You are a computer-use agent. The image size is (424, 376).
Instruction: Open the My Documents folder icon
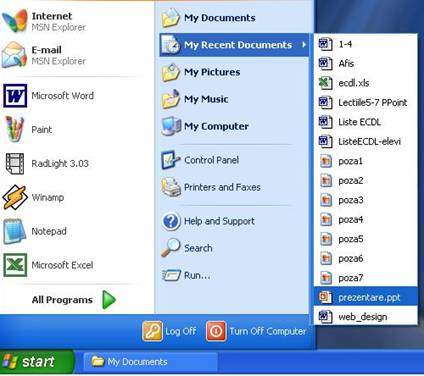pyautogui.click(x=171, y=18)
